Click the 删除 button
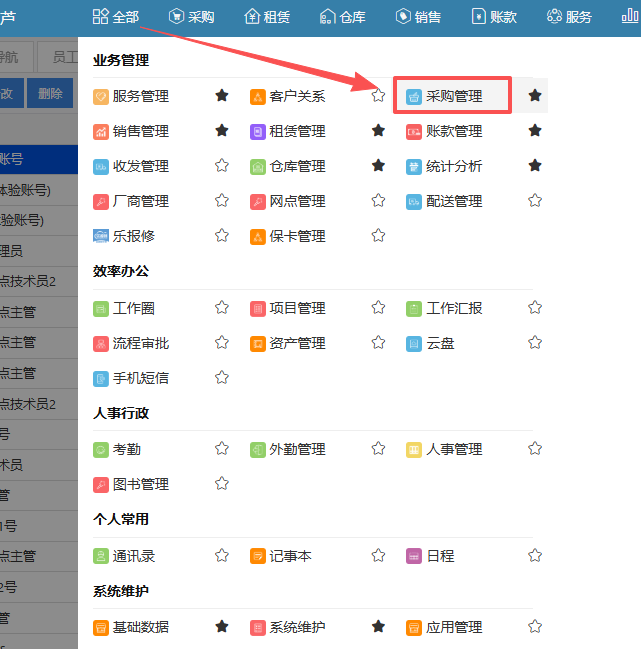The image size is (641, 649). [50, 93]
